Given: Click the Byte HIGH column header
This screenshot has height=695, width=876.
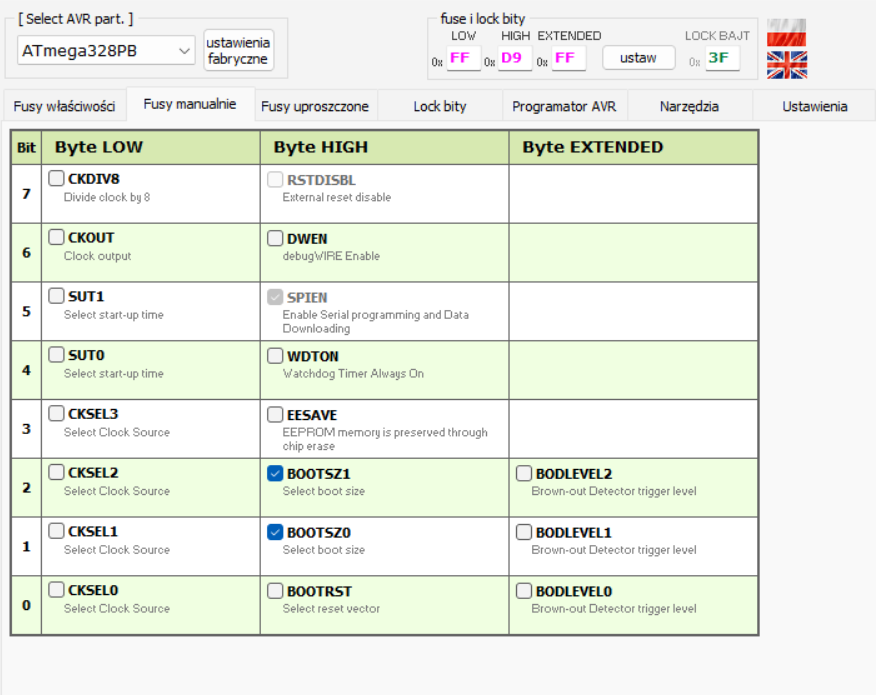Looking at the screenshot, I should tap(384, 147).
